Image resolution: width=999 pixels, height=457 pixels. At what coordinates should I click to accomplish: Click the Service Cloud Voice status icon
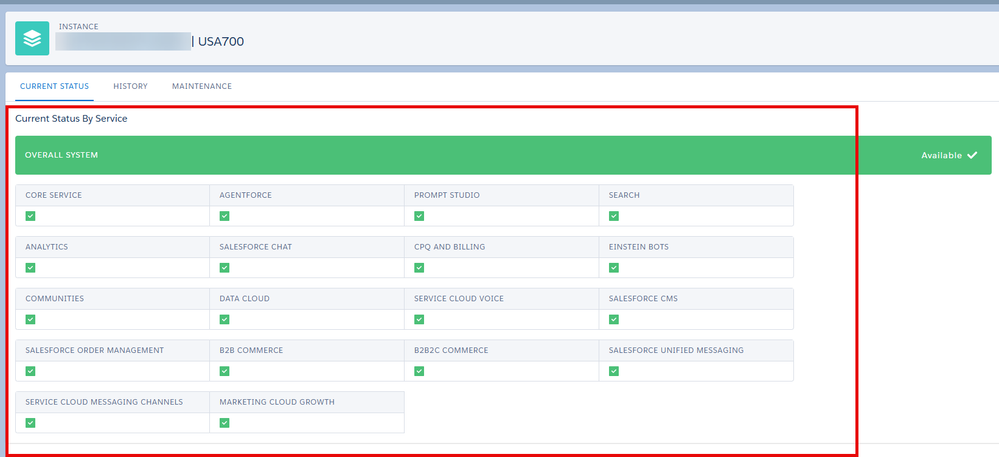[x=419, y=319]
